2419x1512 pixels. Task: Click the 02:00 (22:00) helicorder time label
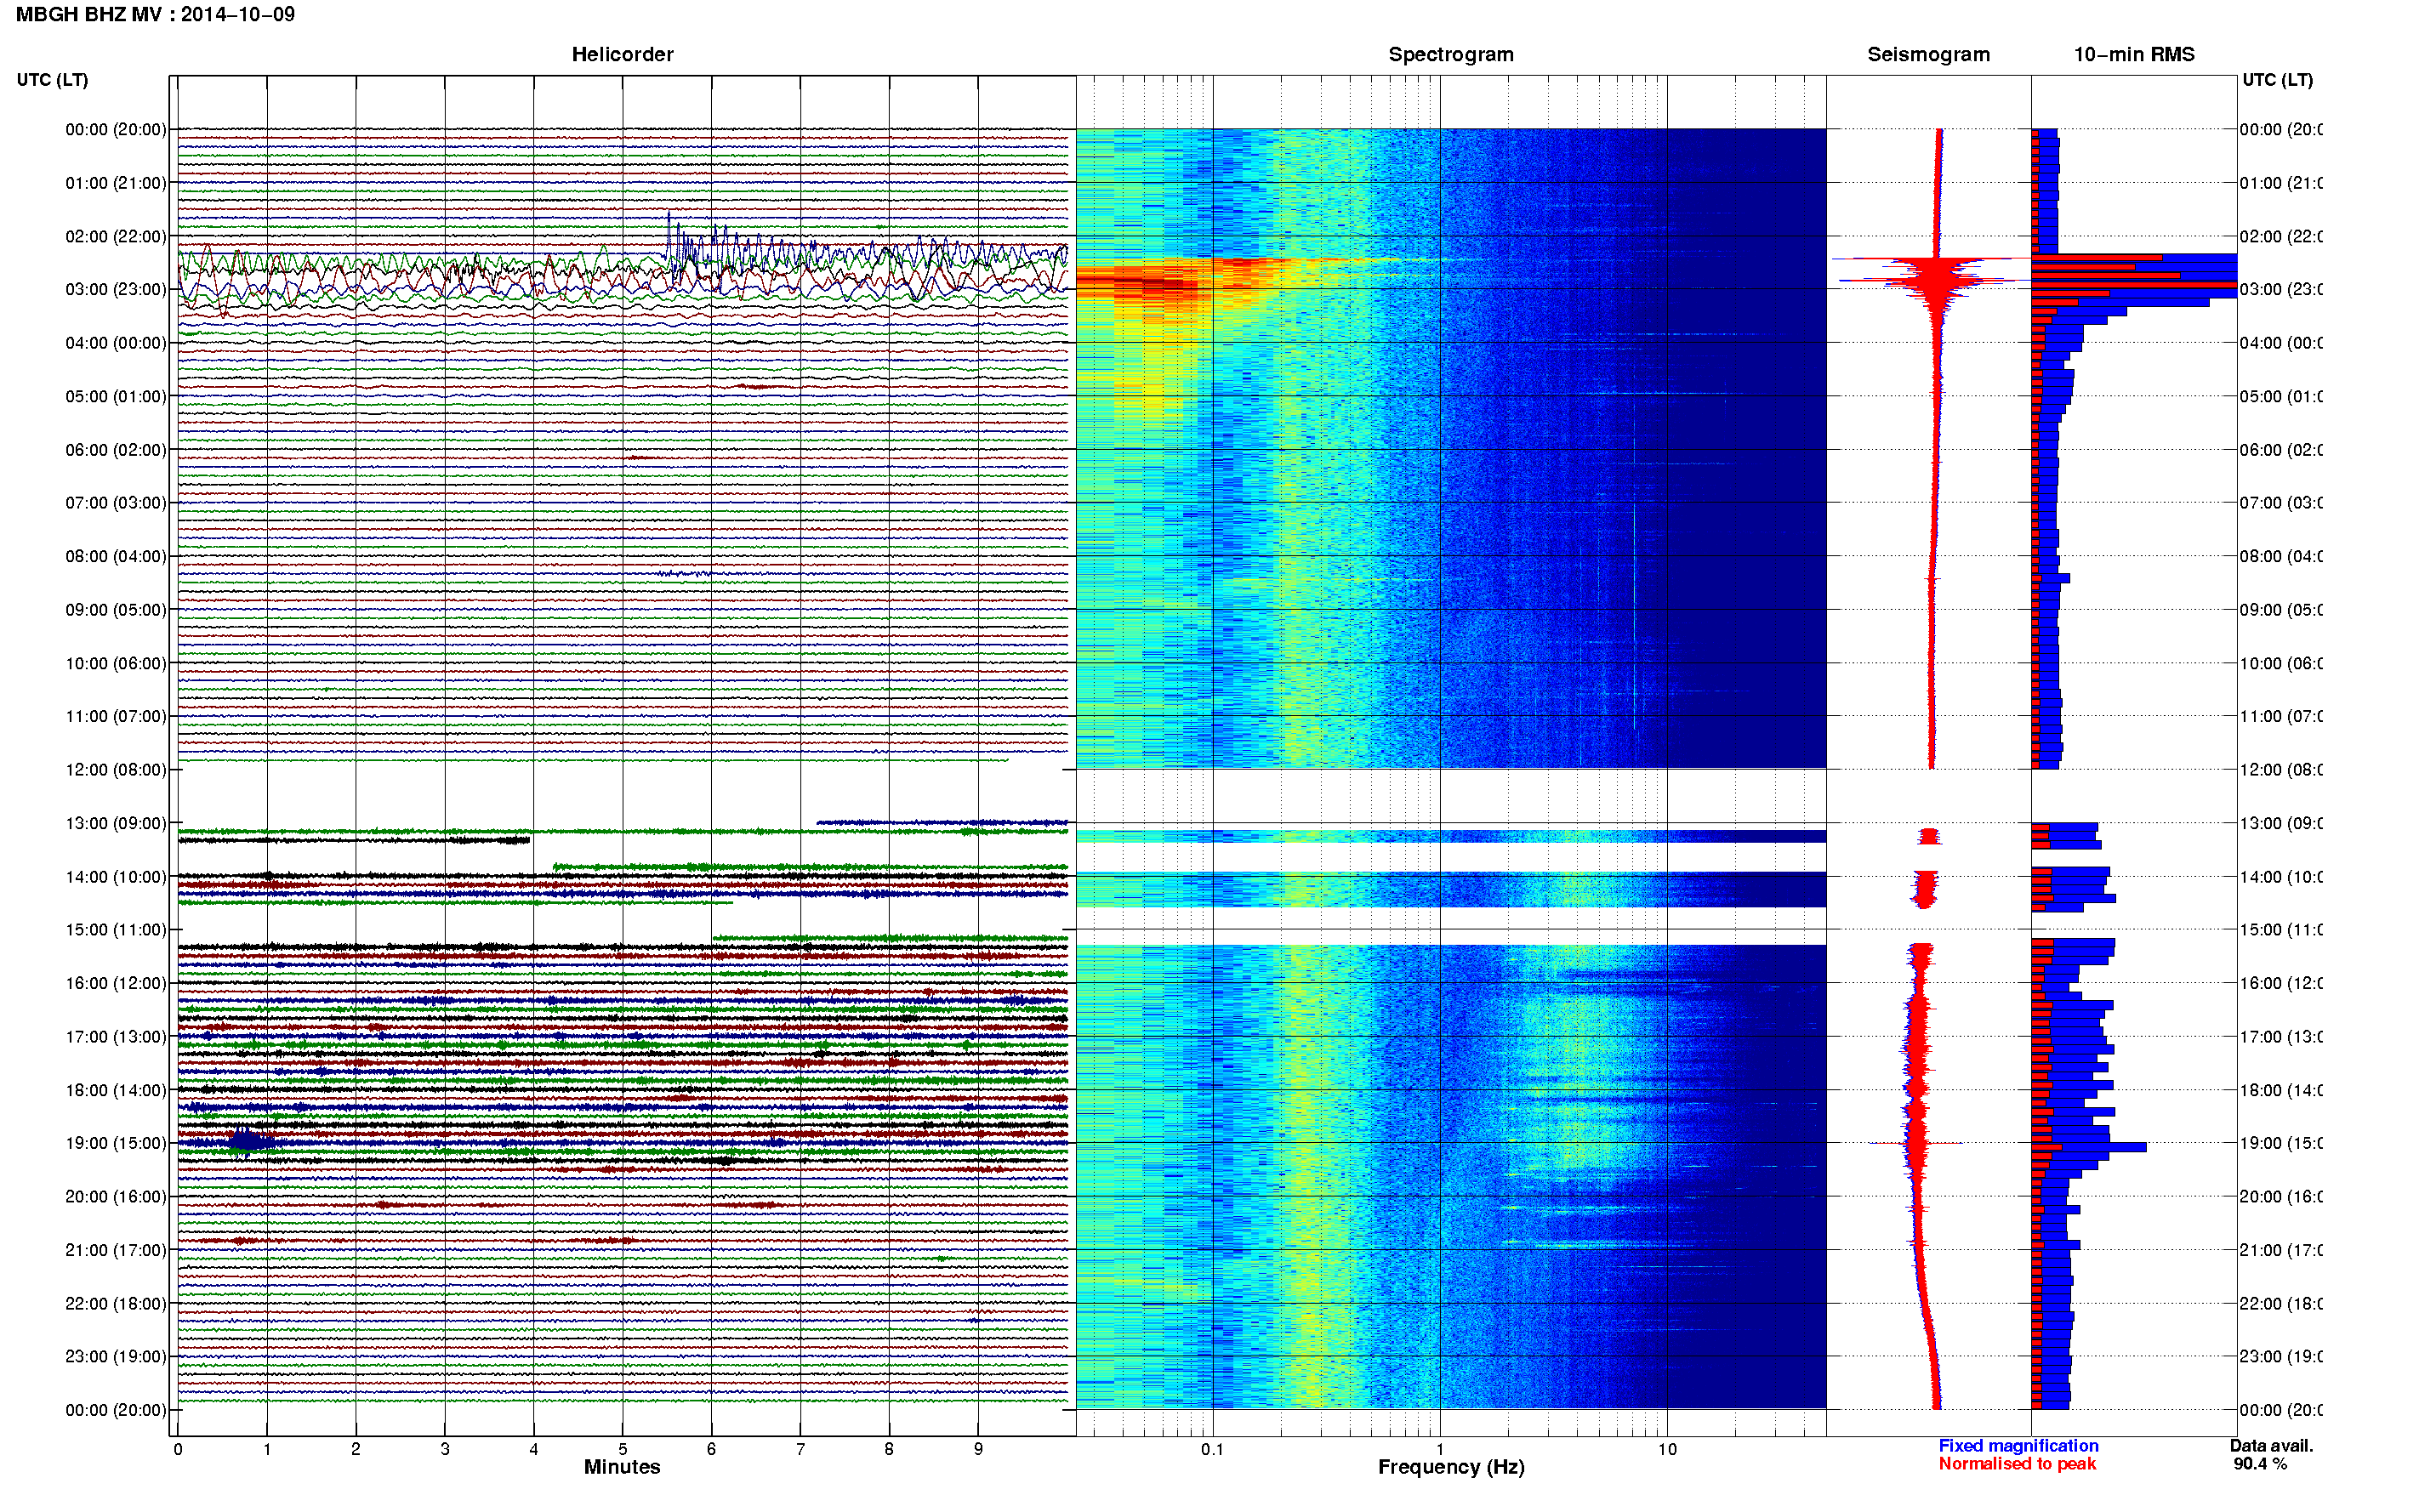tap(116, 236)
